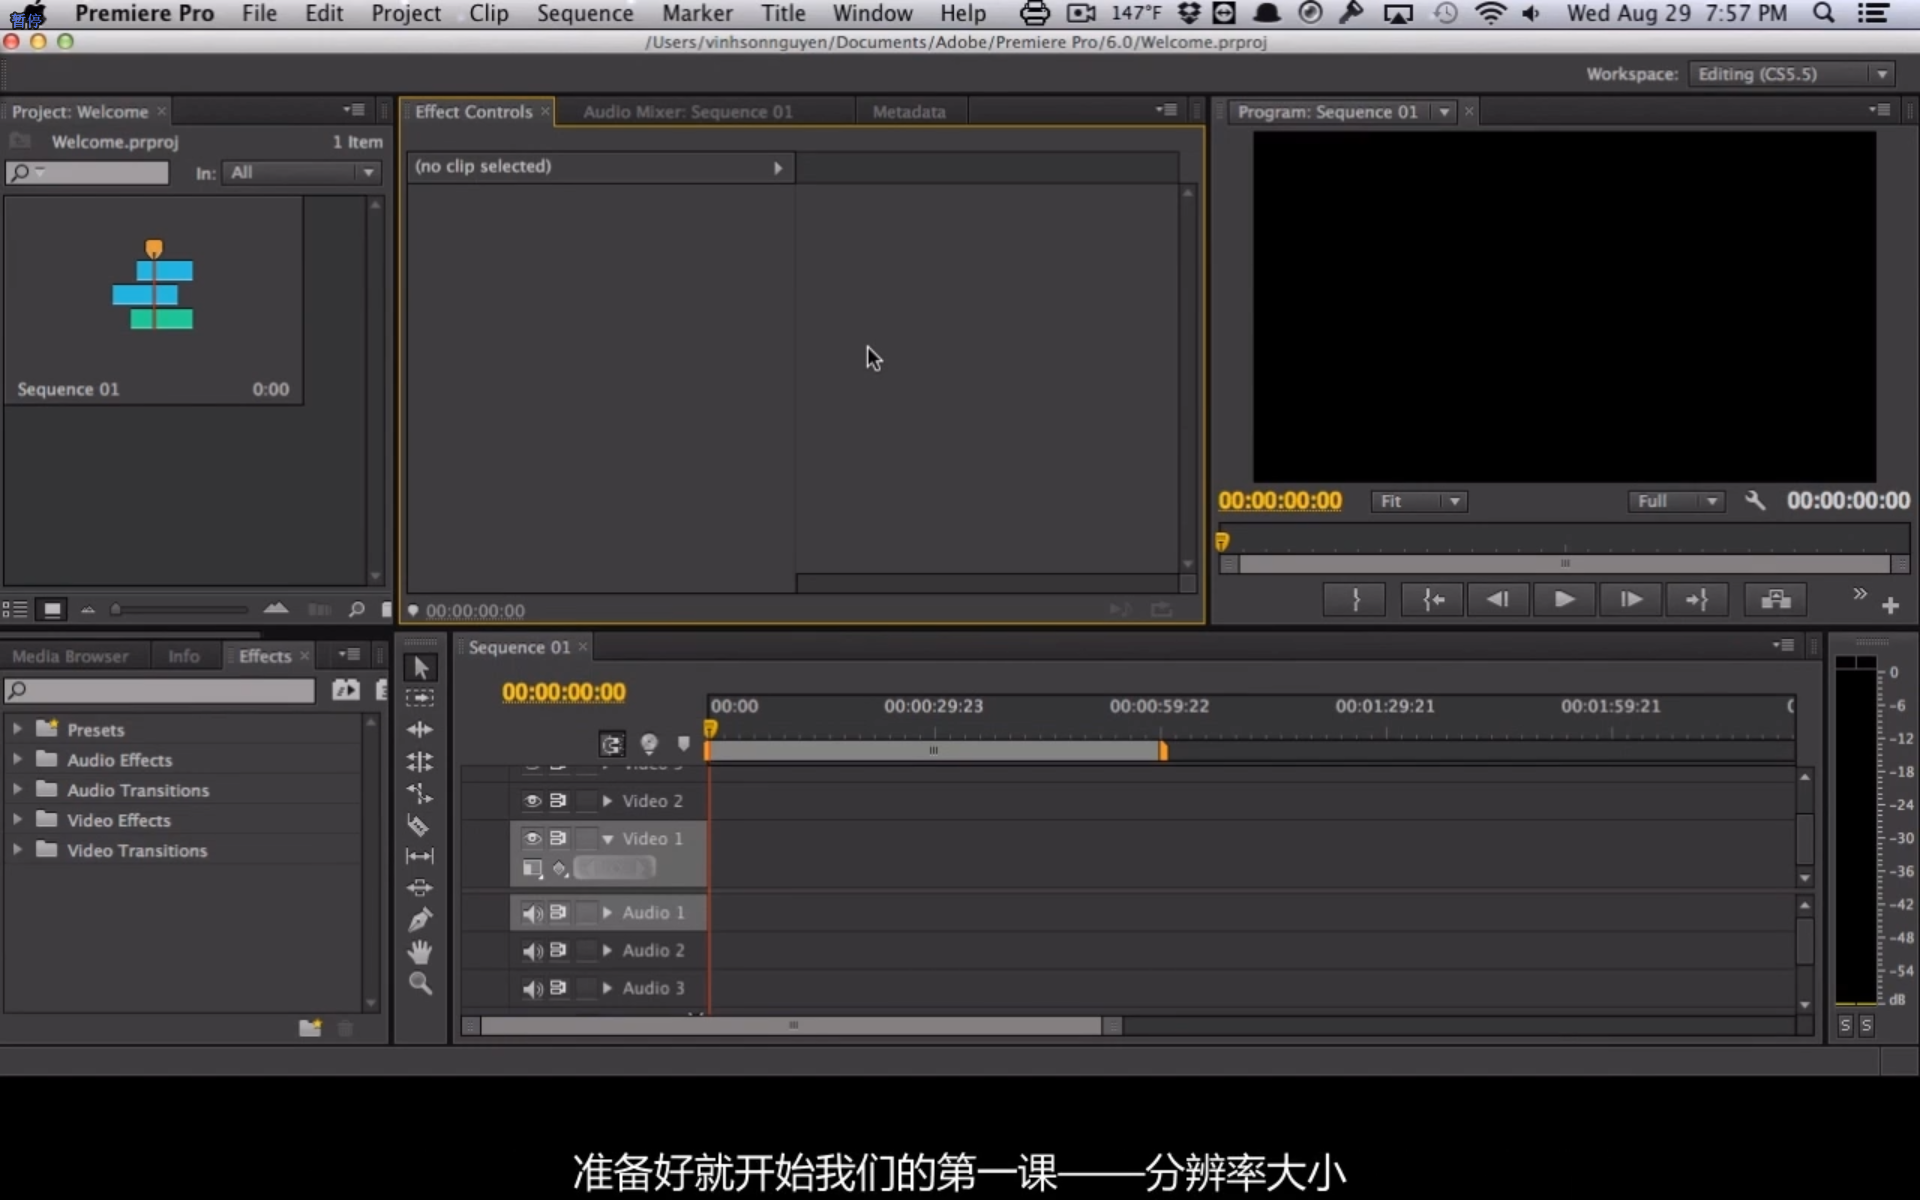Mute the Audio 1 track
Image resolution: width=1920 pixels, height=1200 pixels.
pyautogui.click(x=532, y=913)
